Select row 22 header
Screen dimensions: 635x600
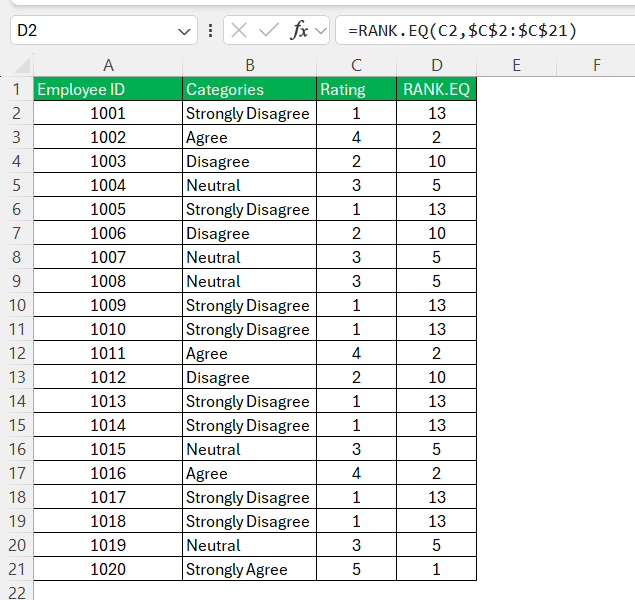point(17,591)
